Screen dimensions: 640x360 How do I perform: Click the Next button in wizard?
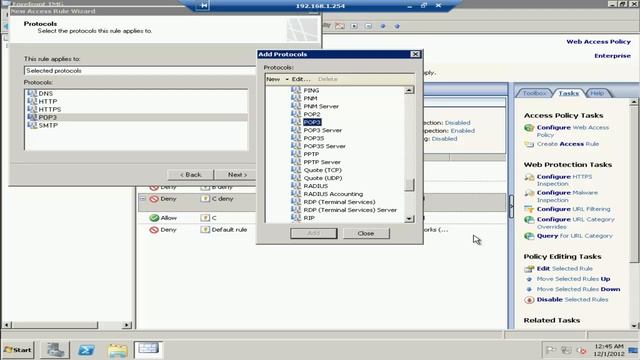click(x=237, y=175)
